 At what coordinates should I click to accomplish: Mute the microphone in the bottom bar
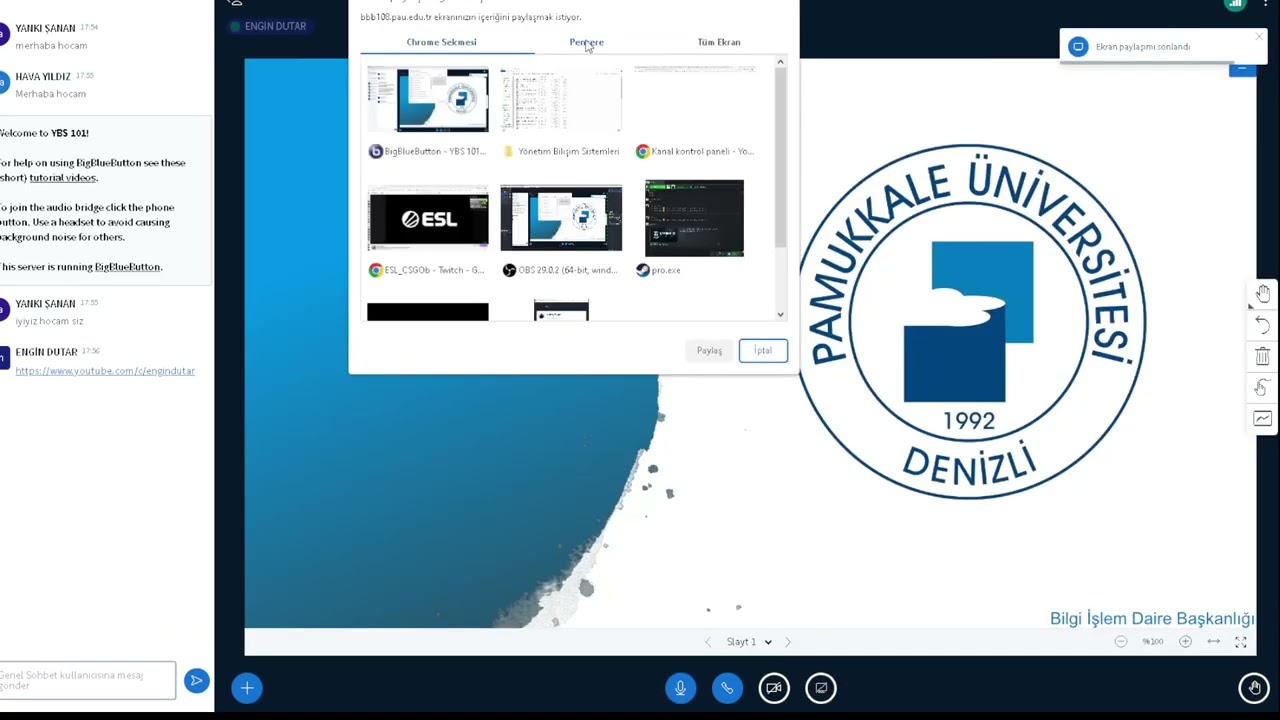click(680, 688)
